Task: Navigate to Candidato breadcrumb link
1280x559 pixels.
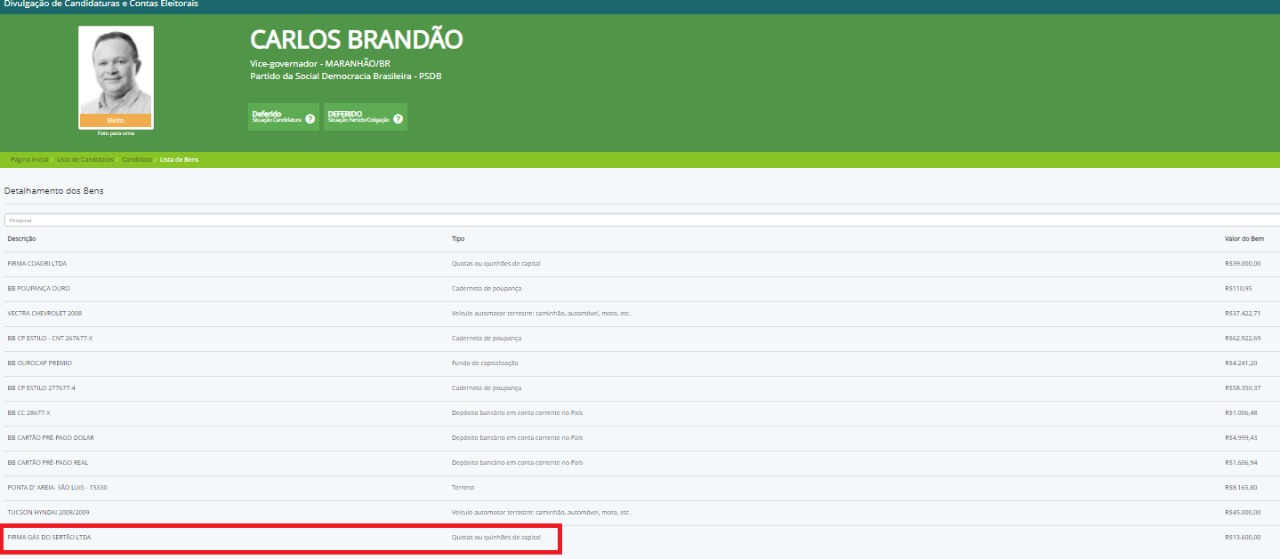Action: pos(137,160)
